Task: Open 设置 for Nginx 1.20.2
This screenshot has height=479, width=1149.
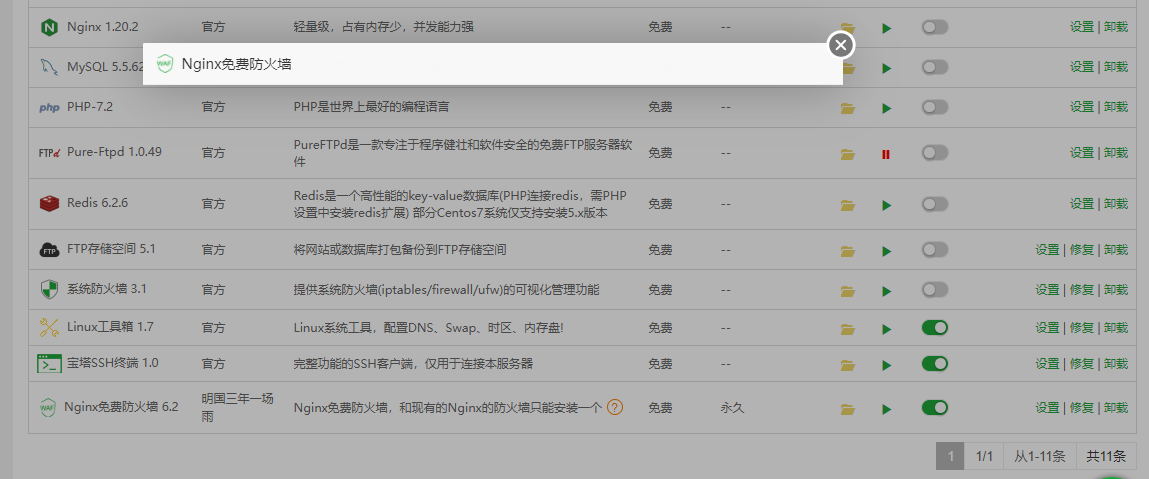Action: click(1082, 27)
